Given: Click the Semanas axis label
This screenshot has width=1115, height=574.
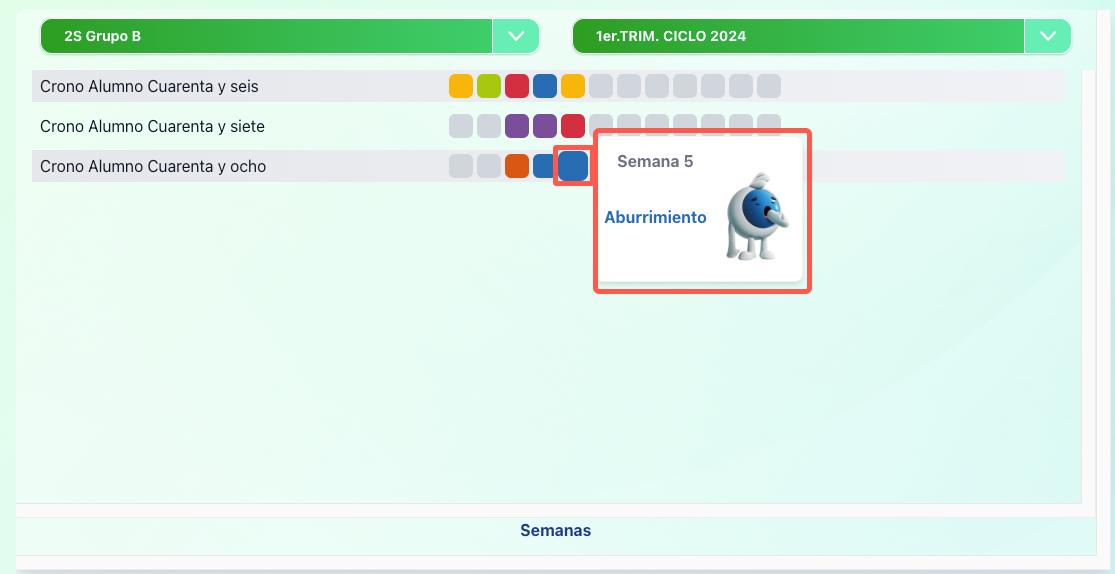Looking at the screenshot, I should [x=555, y=531].
